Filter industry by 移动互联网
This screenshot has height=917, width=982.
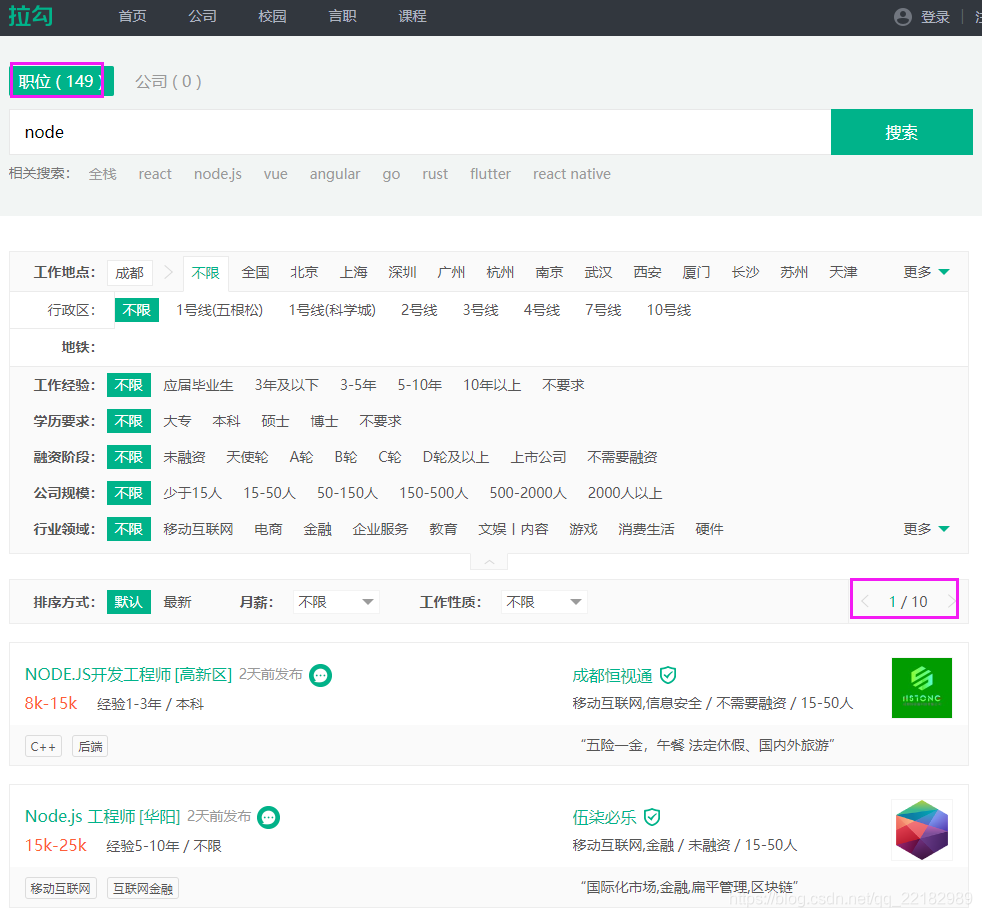(x=198, y=529)
